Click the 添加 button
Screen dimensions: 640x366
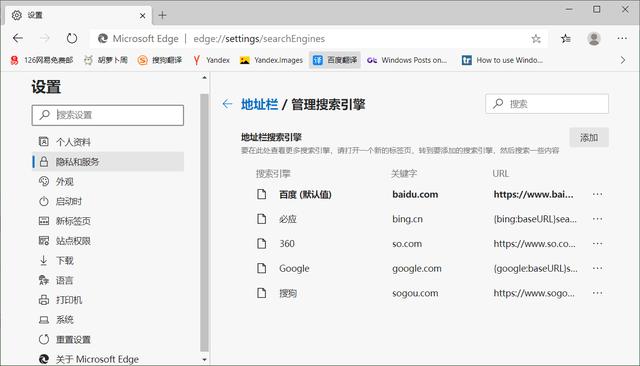click(x=589, y=138)
